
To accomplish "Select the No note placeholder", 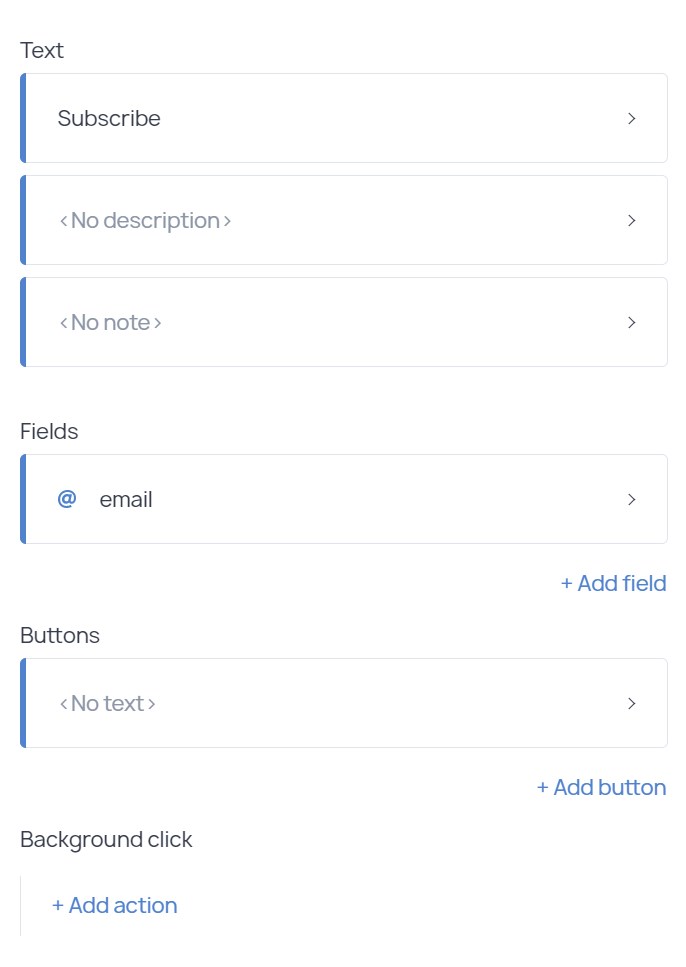I will [111, 322].
